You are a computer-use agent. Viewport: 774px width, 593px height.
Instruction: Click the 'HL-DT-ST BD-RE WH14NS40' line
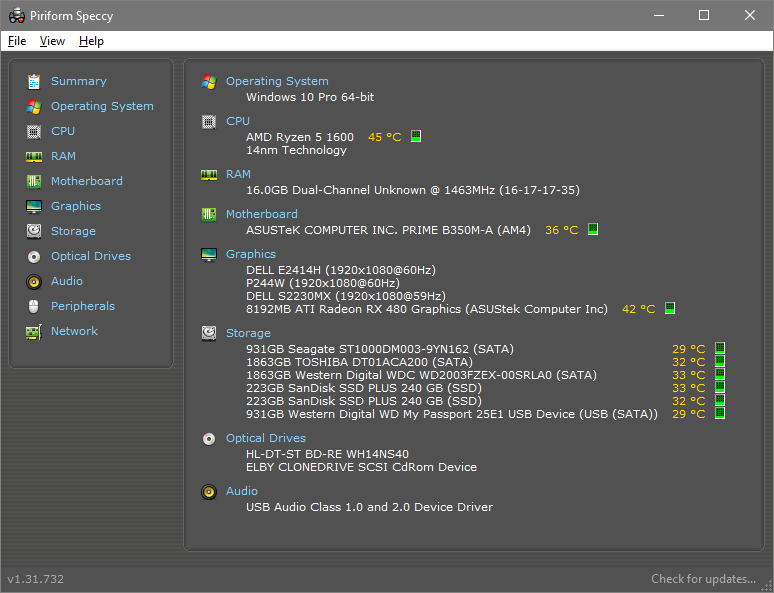(x=327, y=454)
